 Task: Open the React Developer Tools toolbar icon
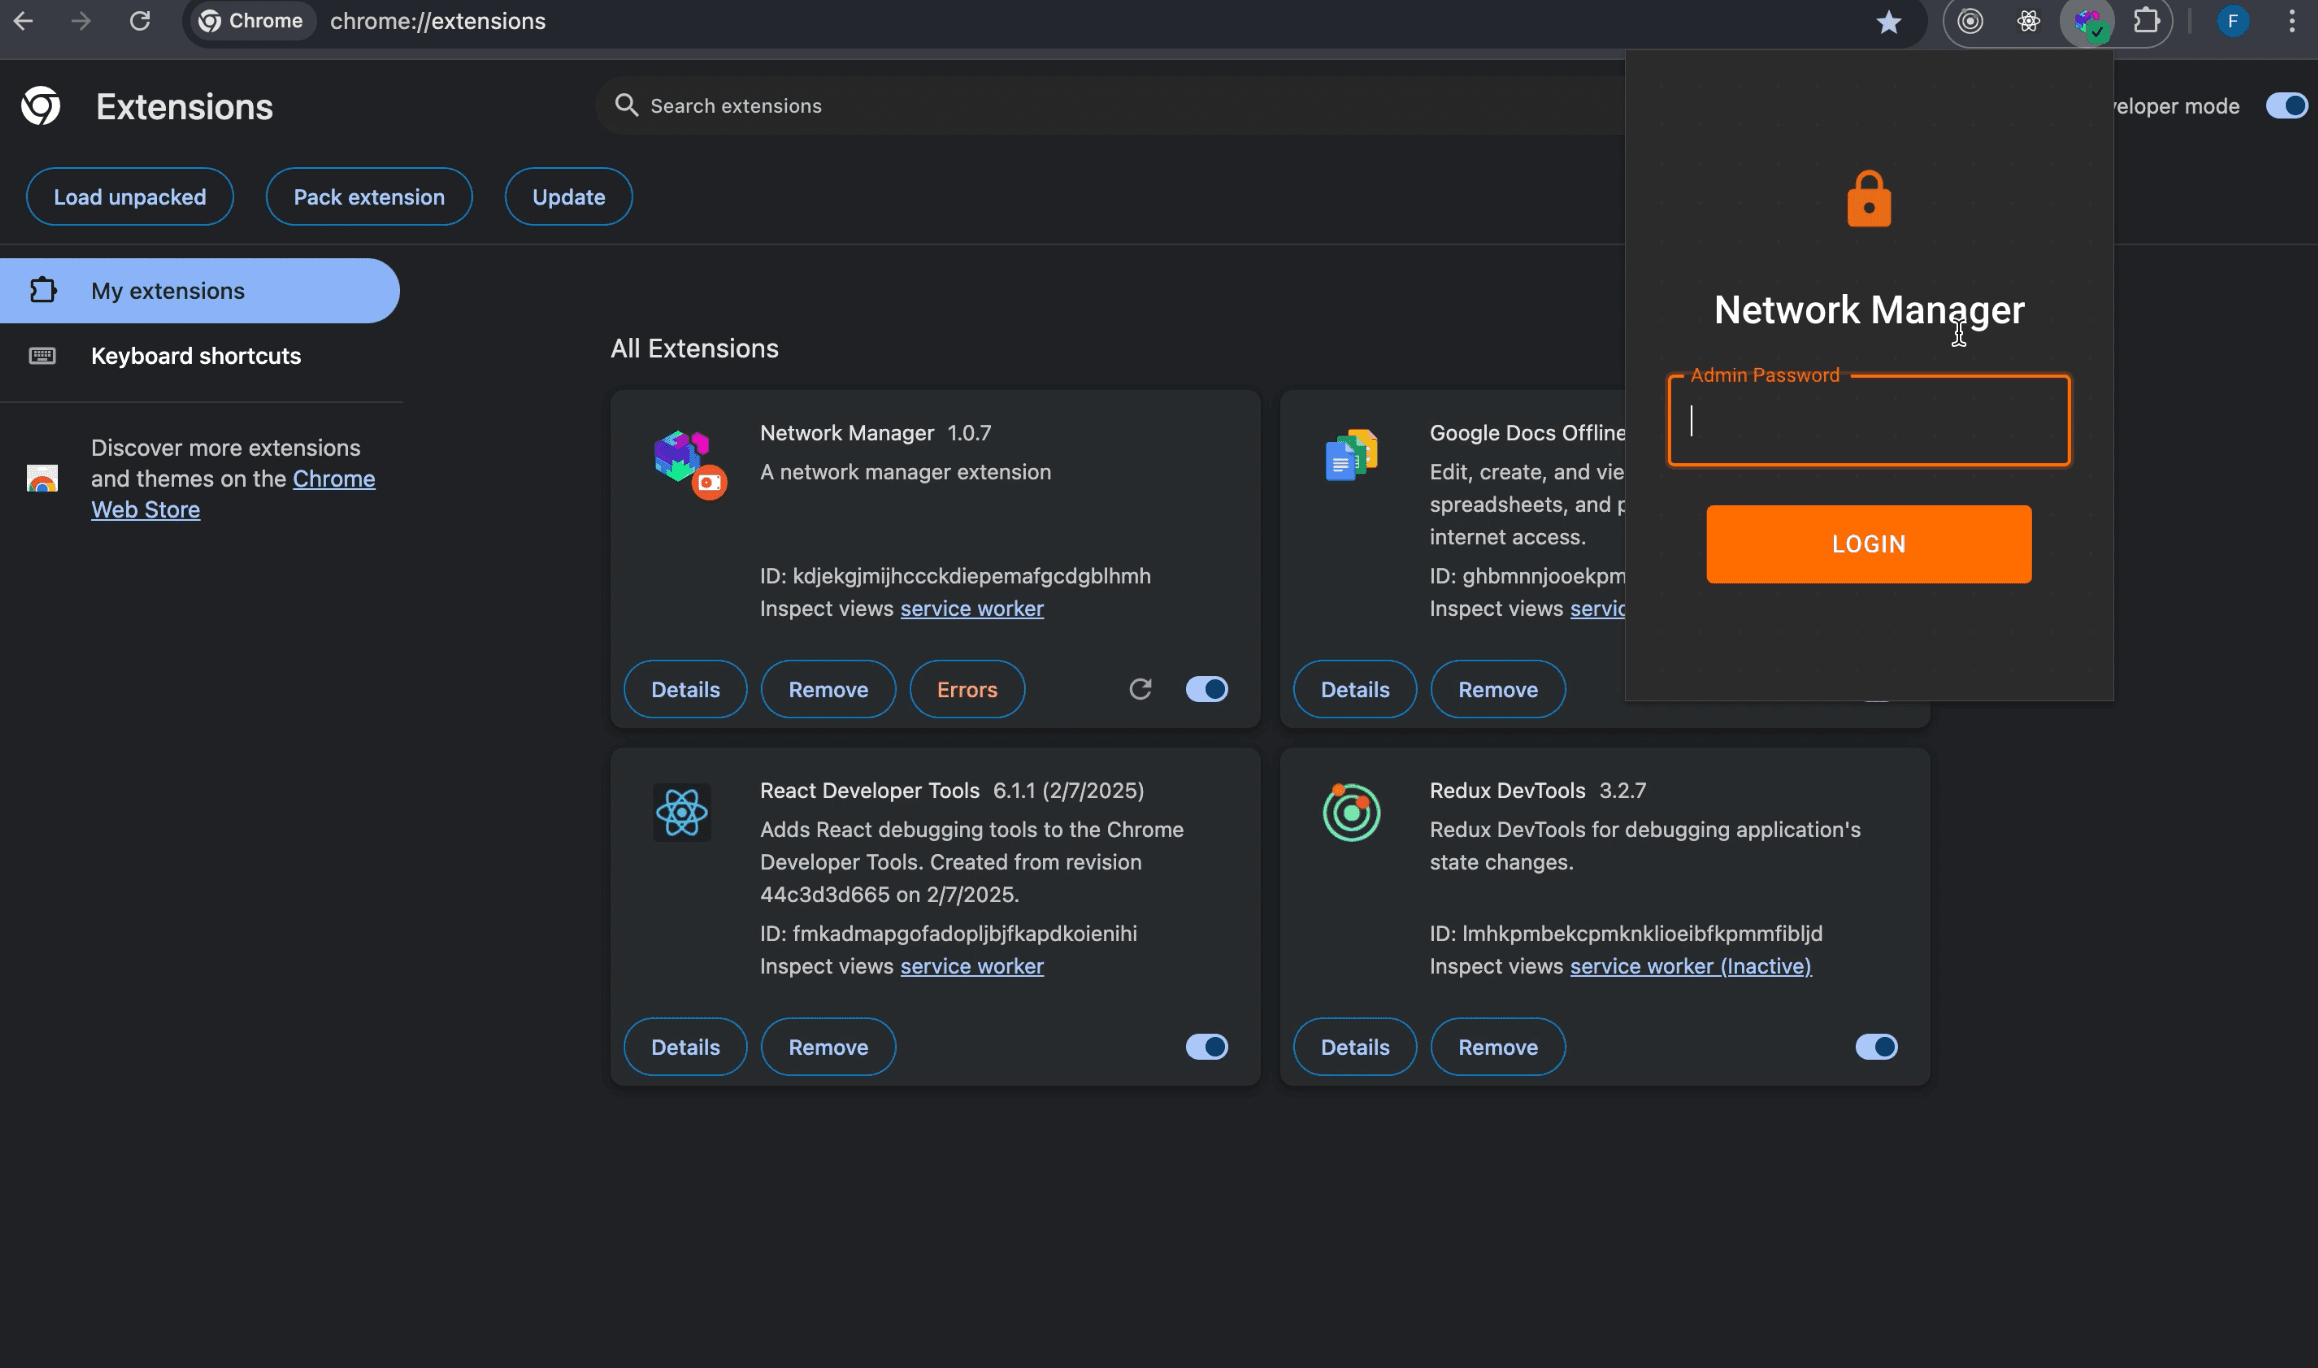[x=2028, y=21]
